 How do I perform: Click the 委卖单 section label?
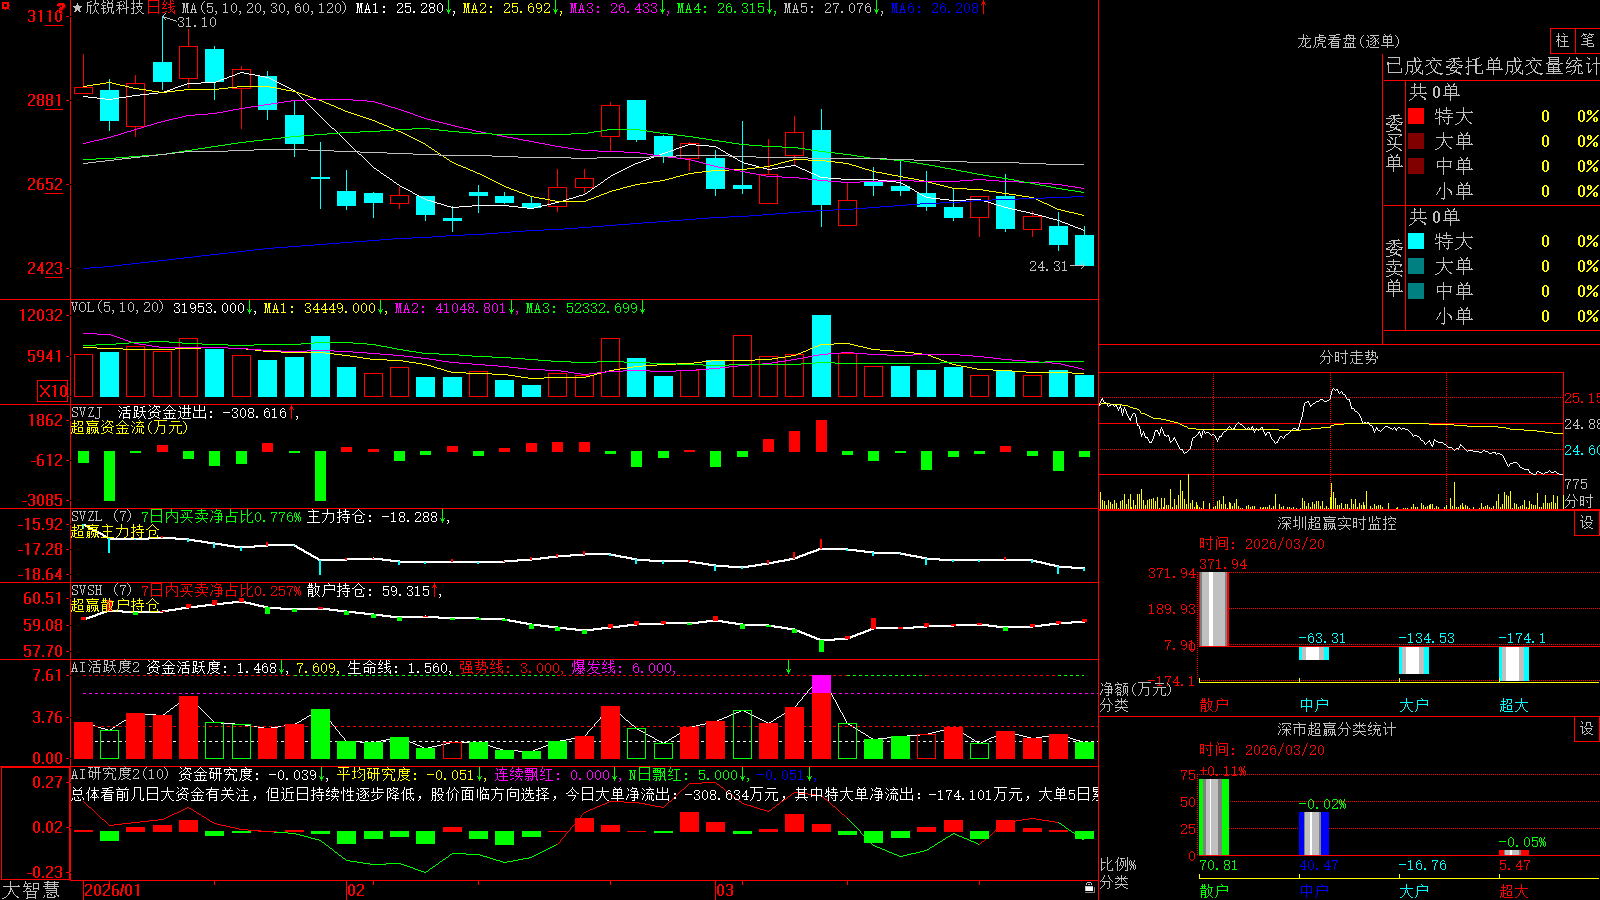1394,267
